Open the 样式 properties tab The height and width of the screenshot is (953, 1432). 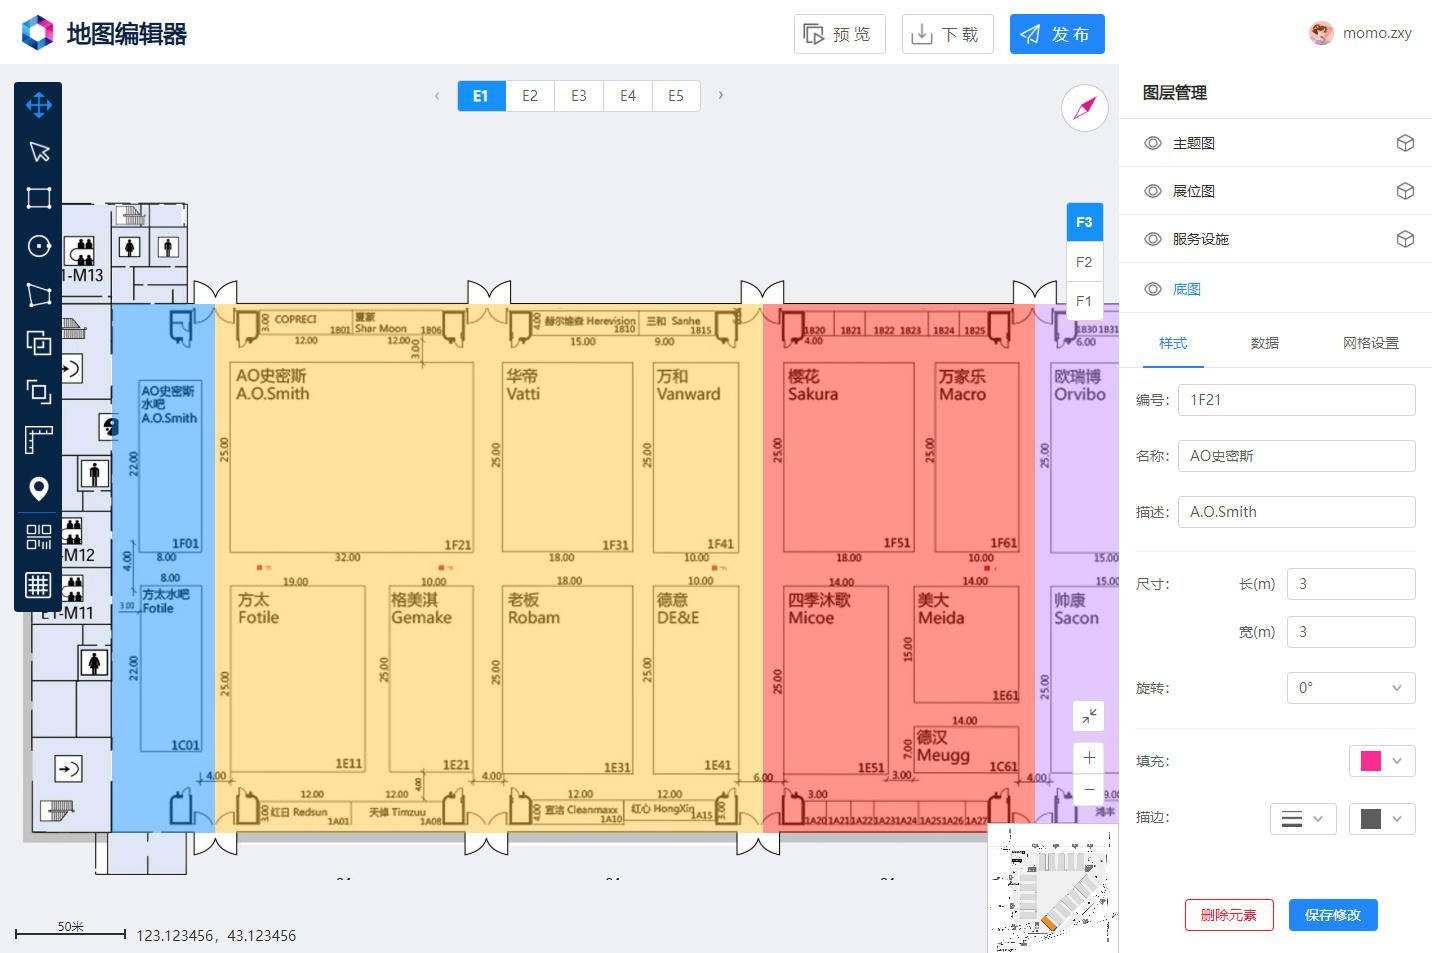click(x=1173, y=343)
